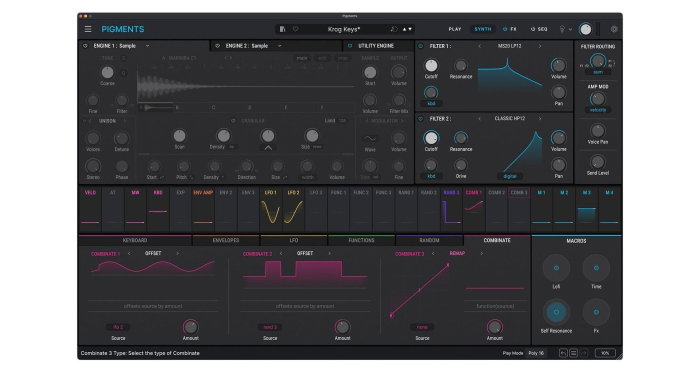700x372 pixels.
Task: Toggle the Q button near Coarse
Action: tap(124, 73)
